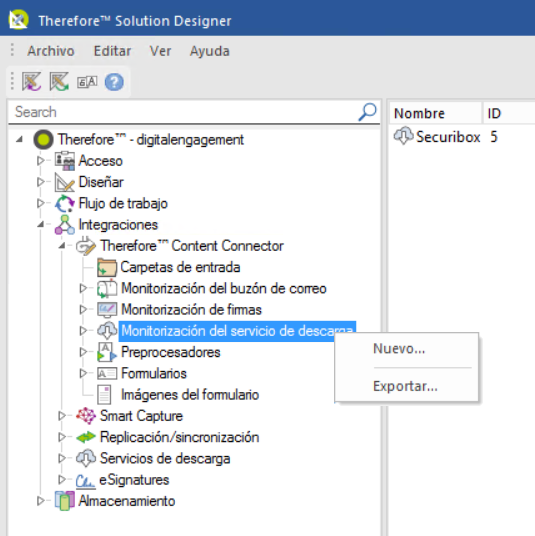
Task: Select the Smart Capture label
Action: point(141,416)
